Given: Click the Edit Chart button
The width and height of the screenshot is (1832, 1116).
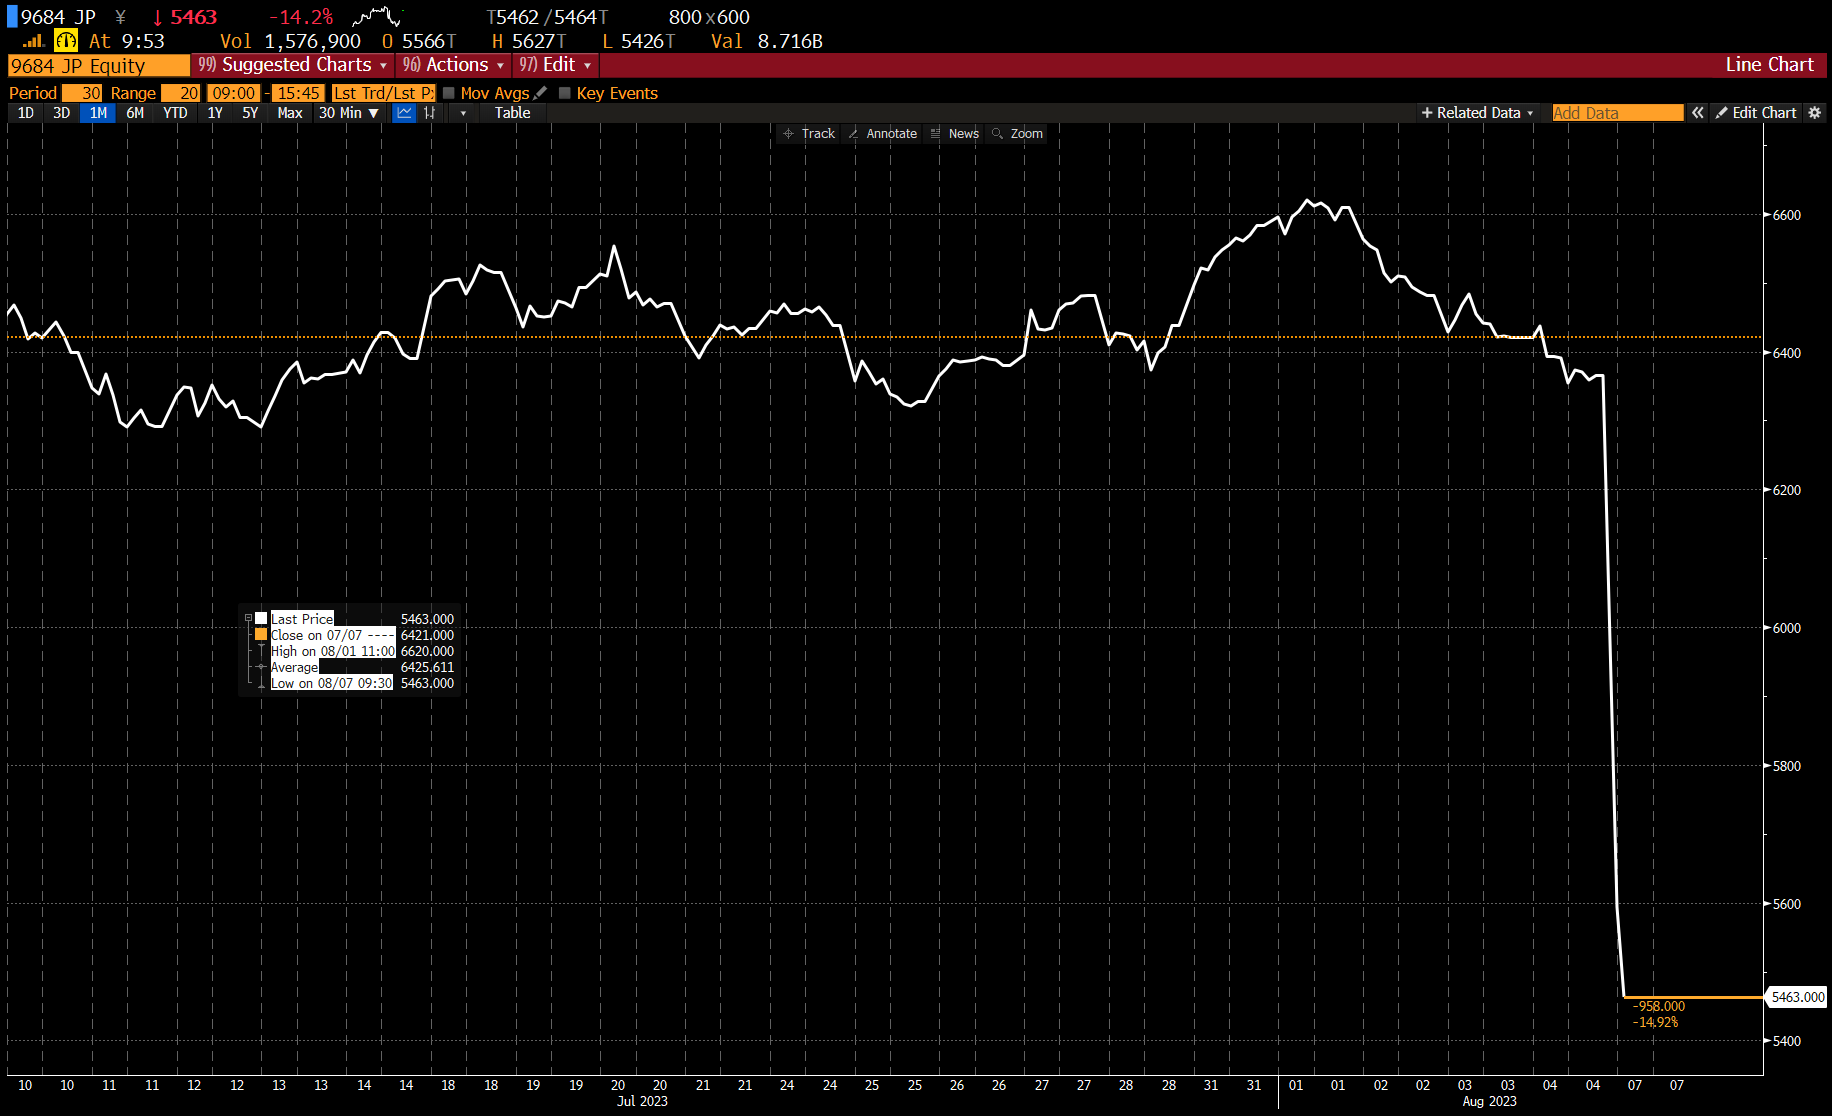Looking at the screenshot, I should [x=1755, y=113].
